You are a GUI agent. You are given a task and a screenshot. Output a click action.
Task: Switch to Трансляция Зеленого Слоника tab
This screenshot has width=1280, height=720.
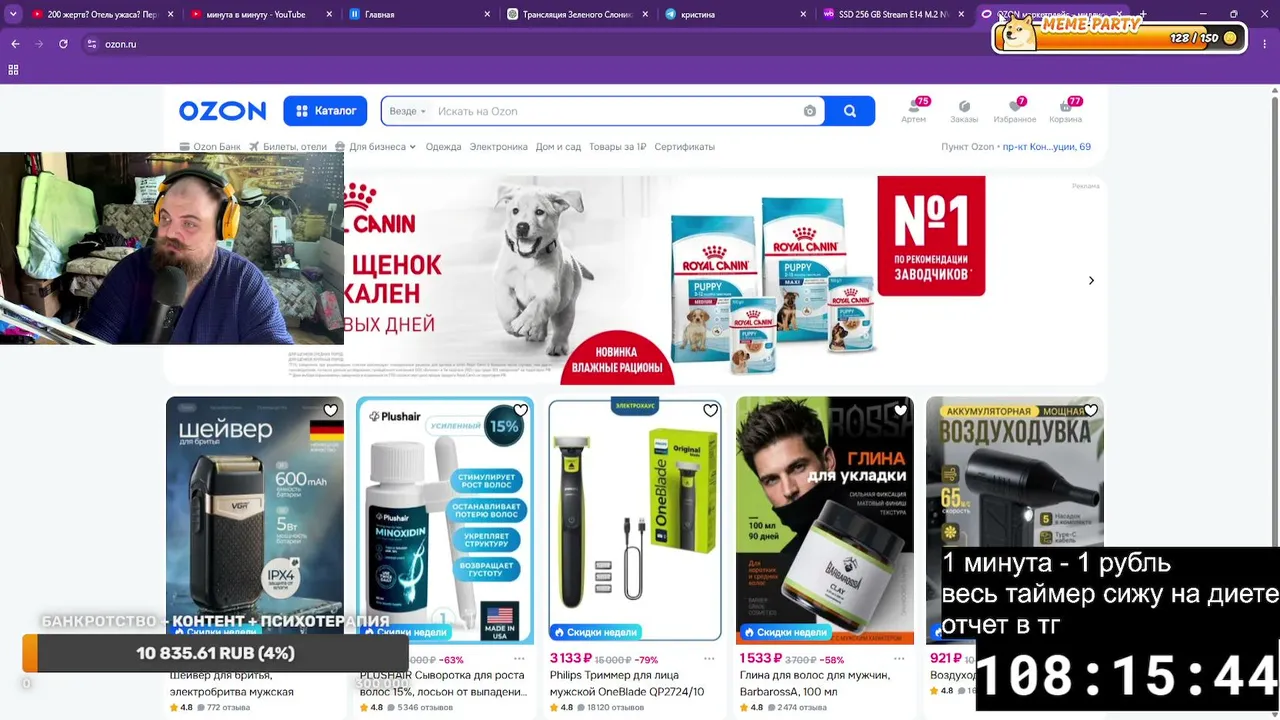(x=578, y=14)
